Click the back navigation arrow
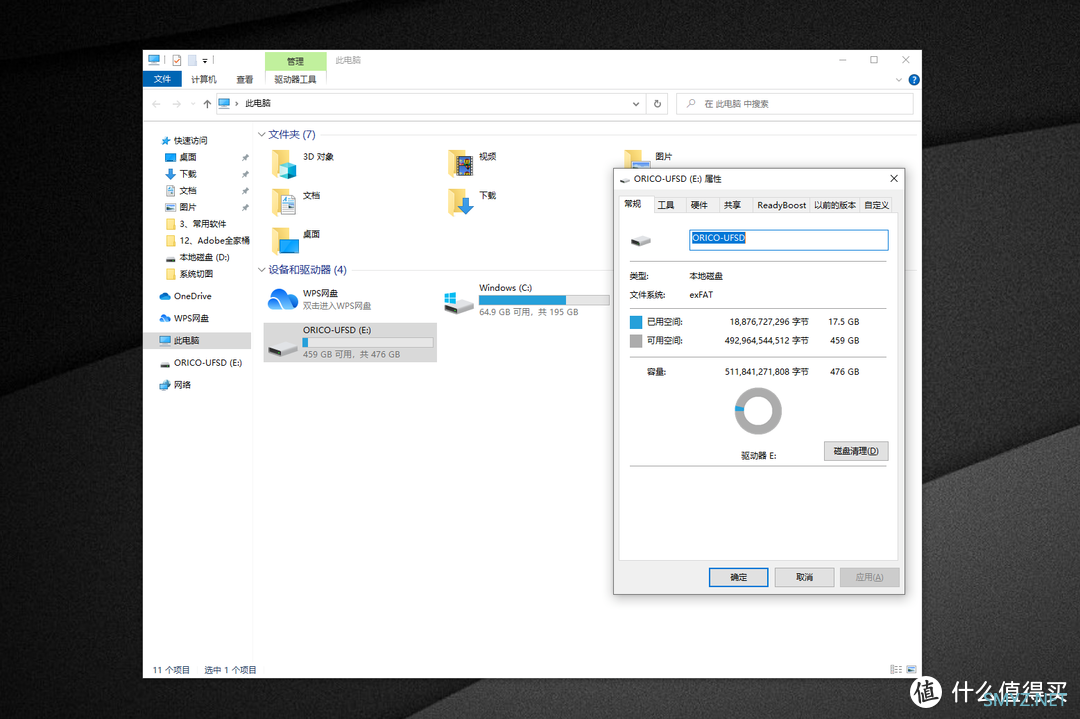Screen dimensions: 1080x719 [x=156, y=104]
